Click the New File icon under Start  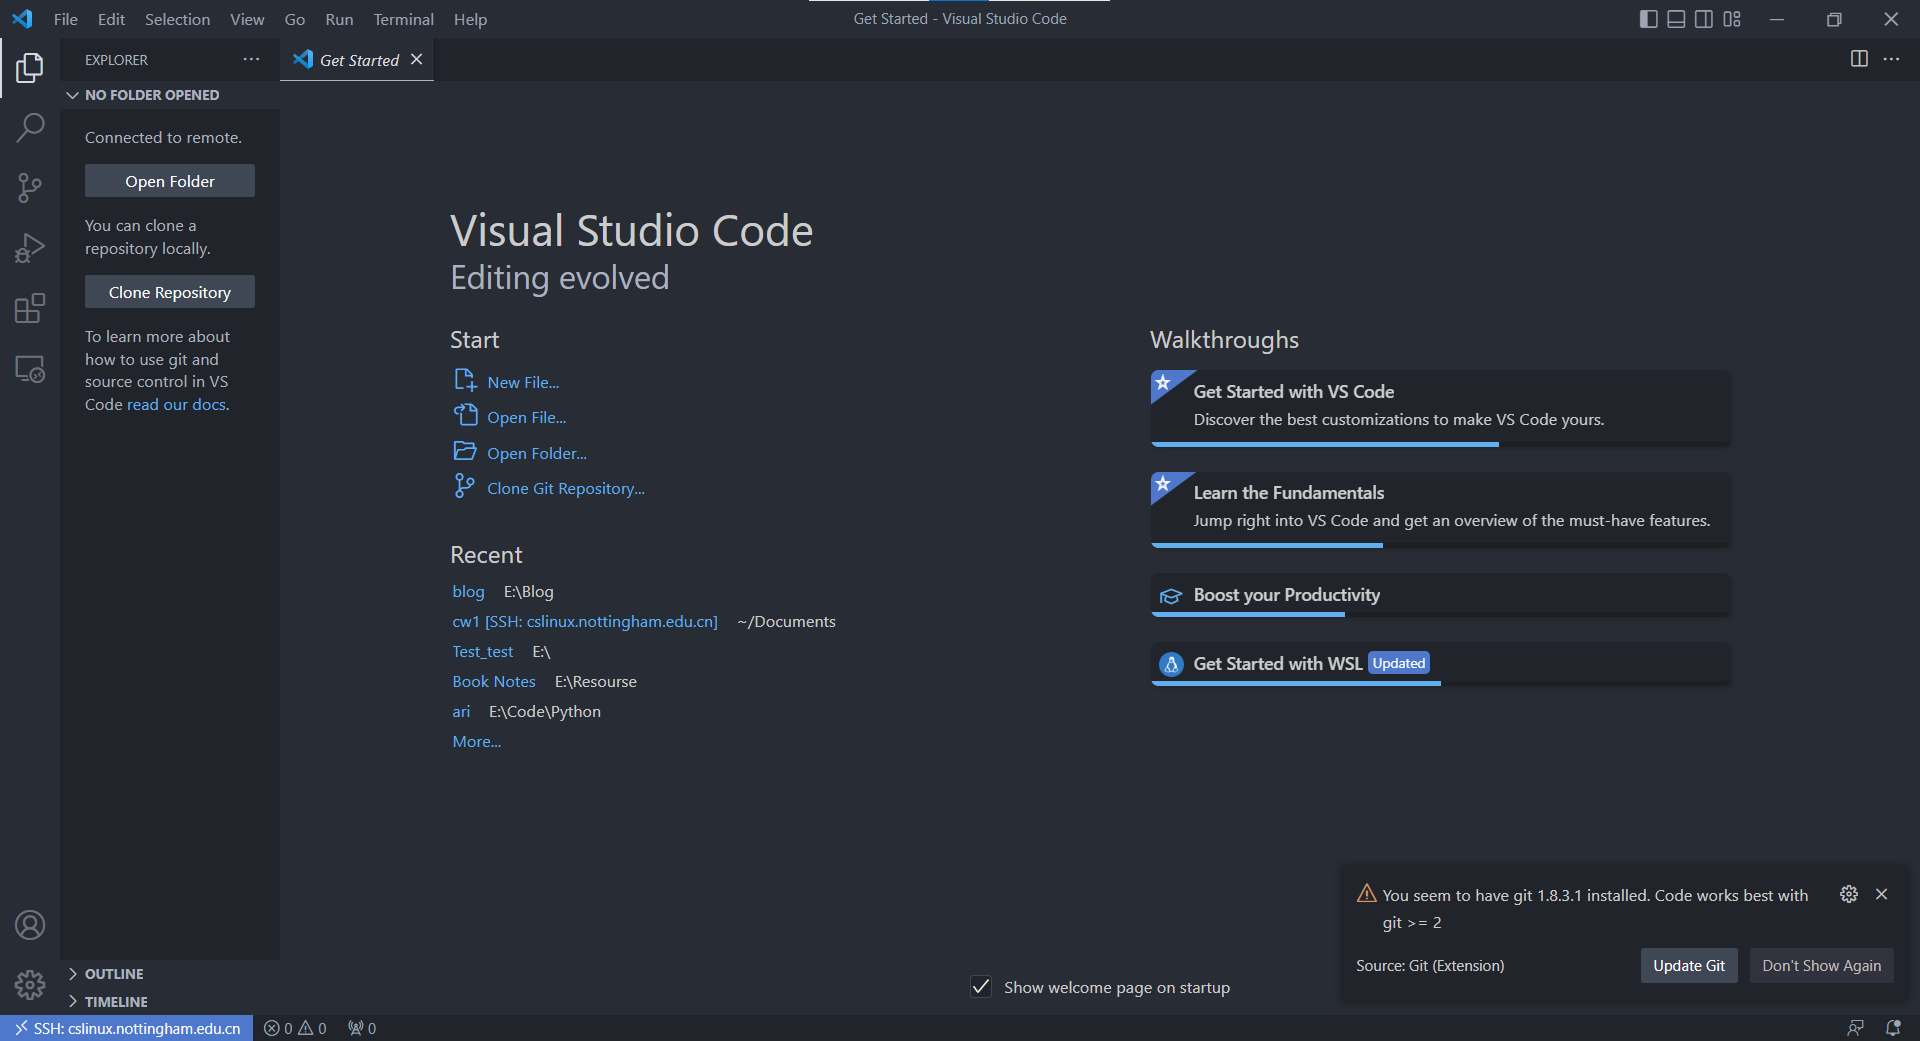click(465, 380)
